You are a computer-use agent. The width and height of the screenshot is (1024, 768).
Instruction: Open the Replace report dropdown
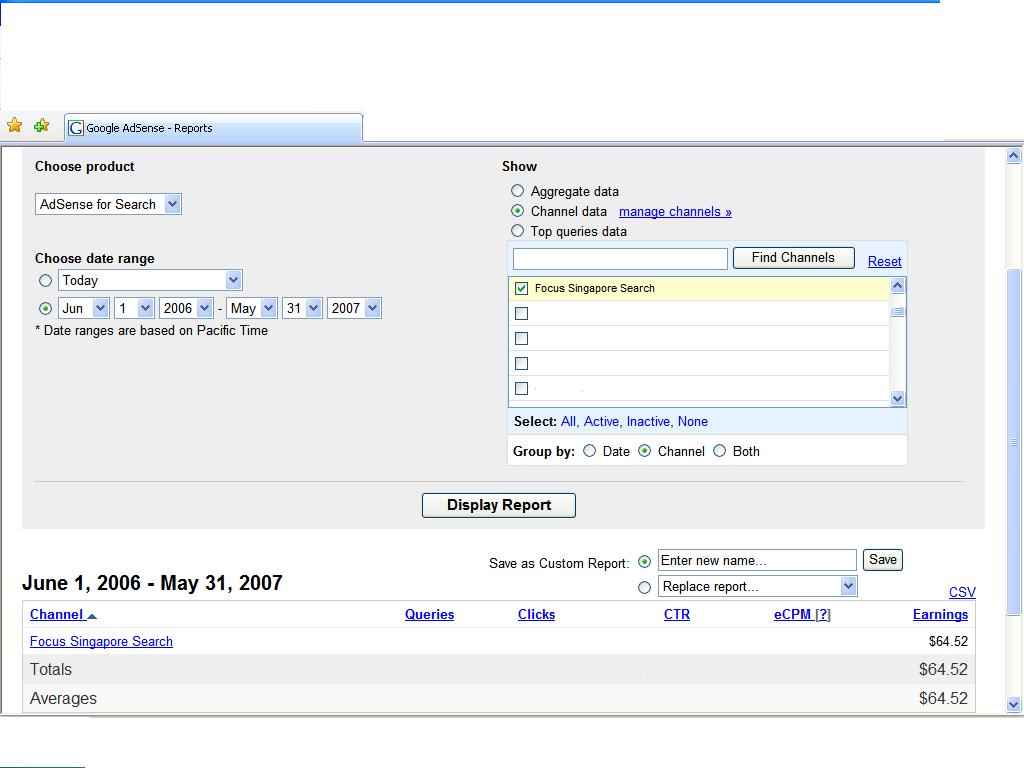coord(758,586)
